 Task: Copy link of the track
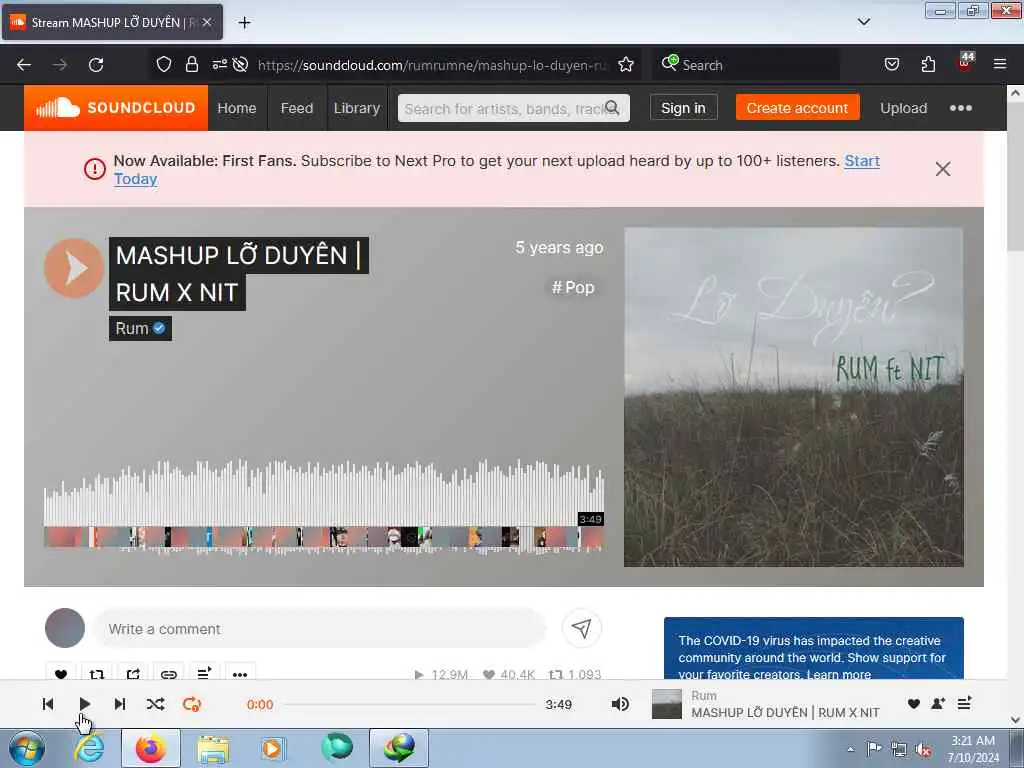coord(168,674)
